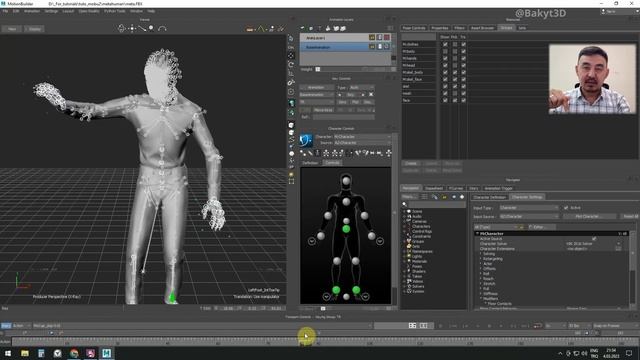The image size is (640, 360).
Task: Switch to the Character Definition tab
Action: tap(489, 197)
